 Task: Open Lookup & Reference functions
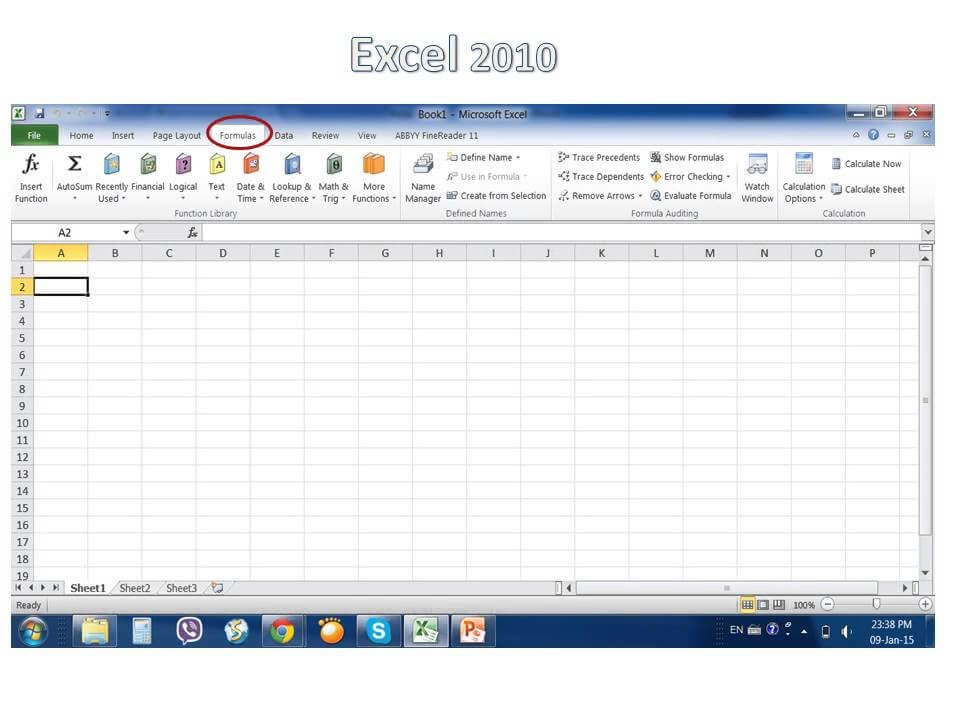pyautogui.click(x=292, y=178)
